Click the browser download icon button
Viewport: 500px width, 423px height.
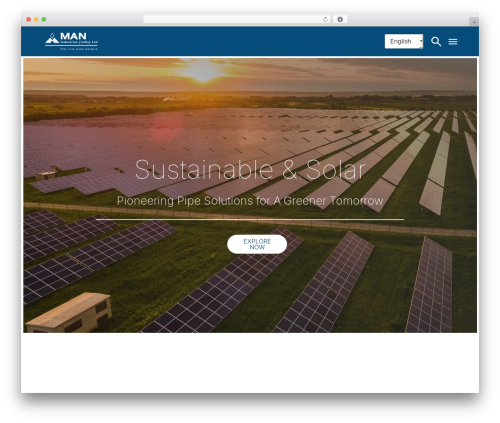click(340, 20)
